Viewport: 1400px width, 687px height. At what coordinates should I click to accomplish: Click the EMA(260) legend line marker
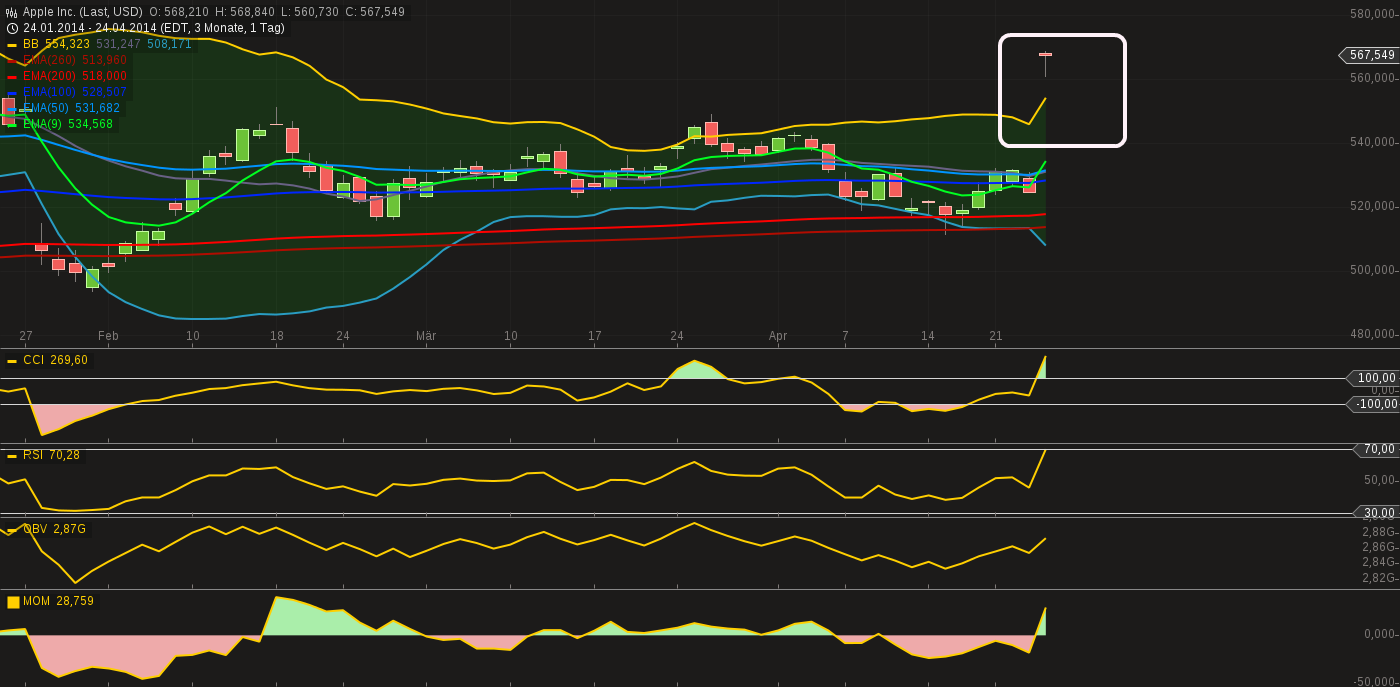tap(11, 60)
